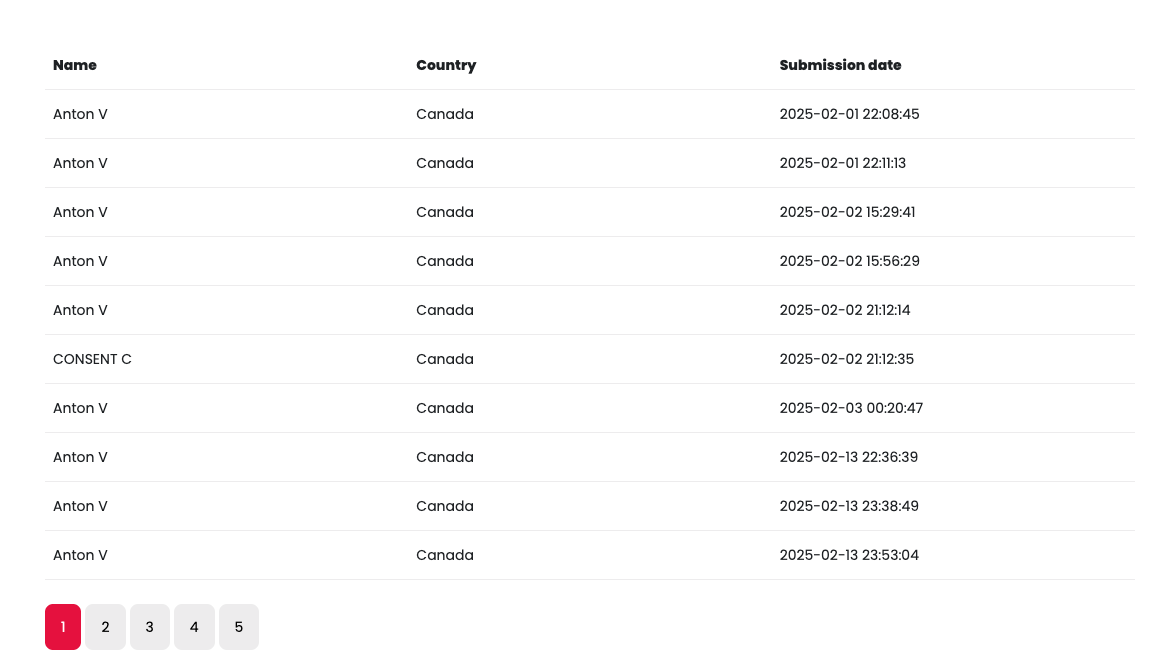Click the Country column header

(x=446, y=65)
